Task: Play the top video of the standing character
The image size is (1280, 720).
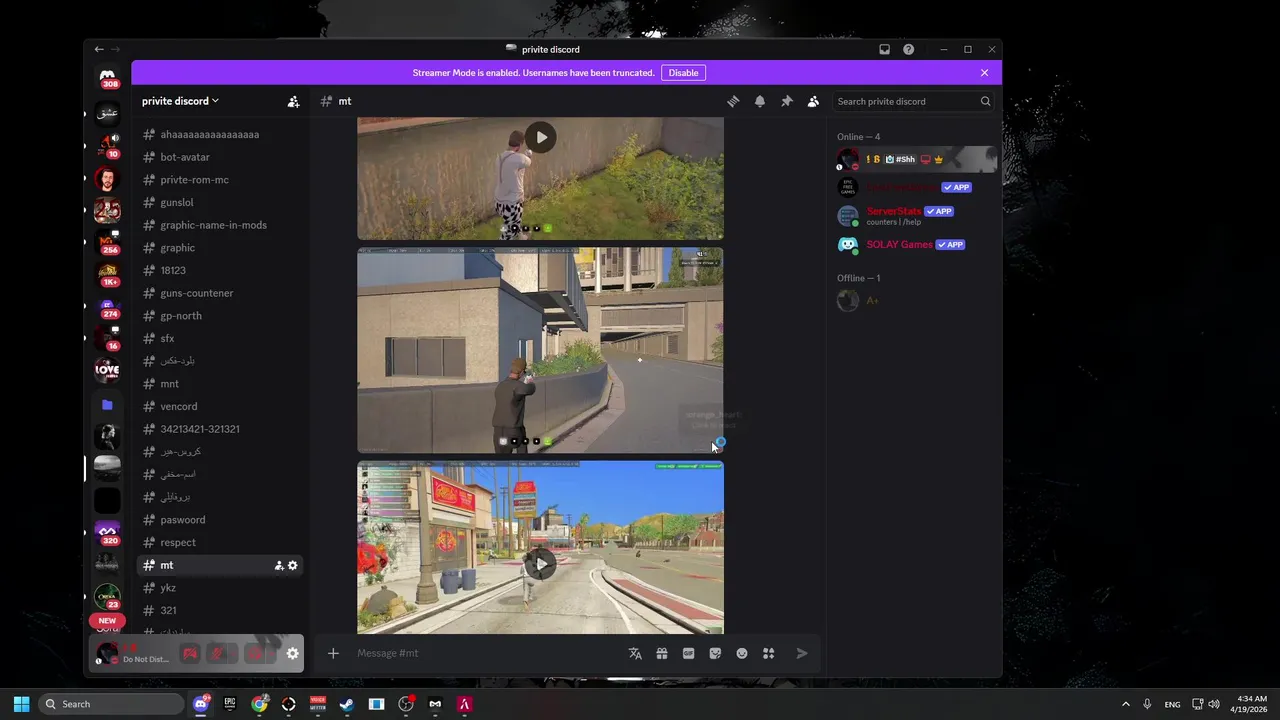Action: (x=541, y=137)
